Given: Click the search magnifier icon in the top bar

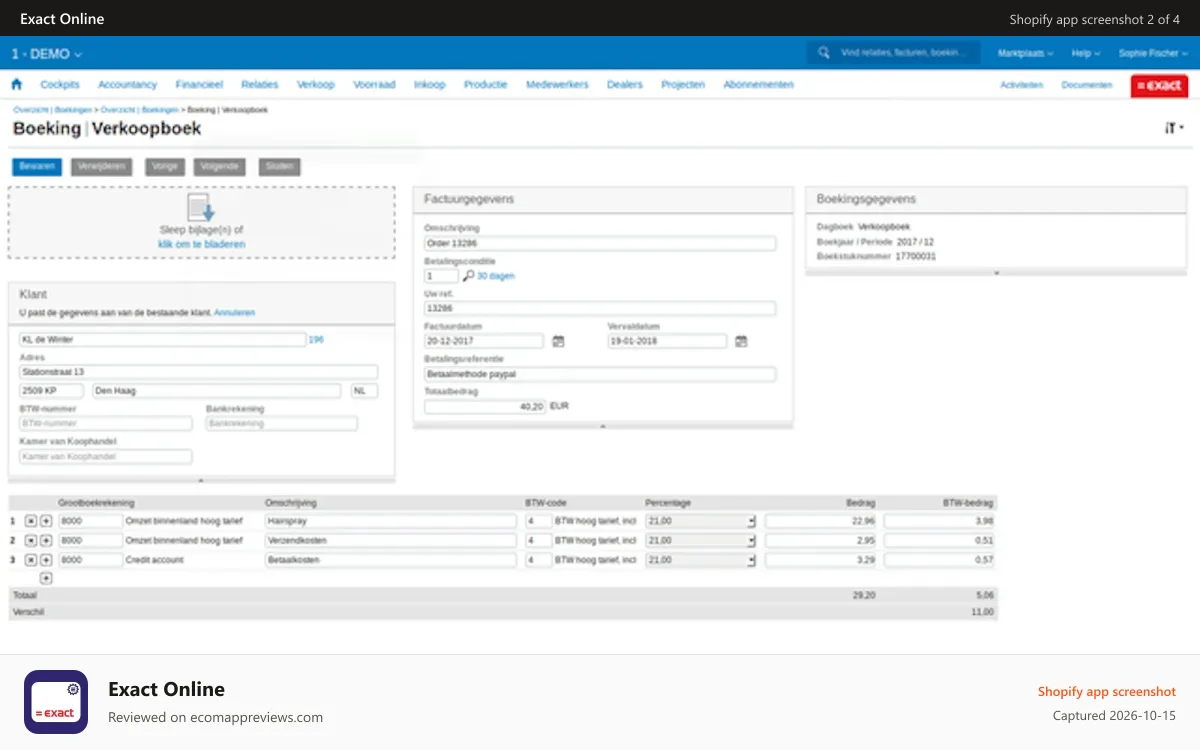Looking at the screenshot, I should point(824,53).
